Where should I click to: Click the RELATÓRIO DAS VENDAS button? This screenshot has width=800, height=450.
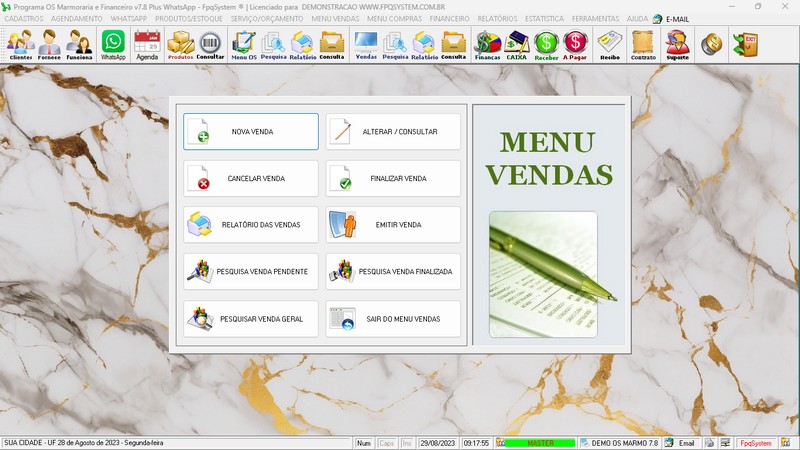(251, 224)
